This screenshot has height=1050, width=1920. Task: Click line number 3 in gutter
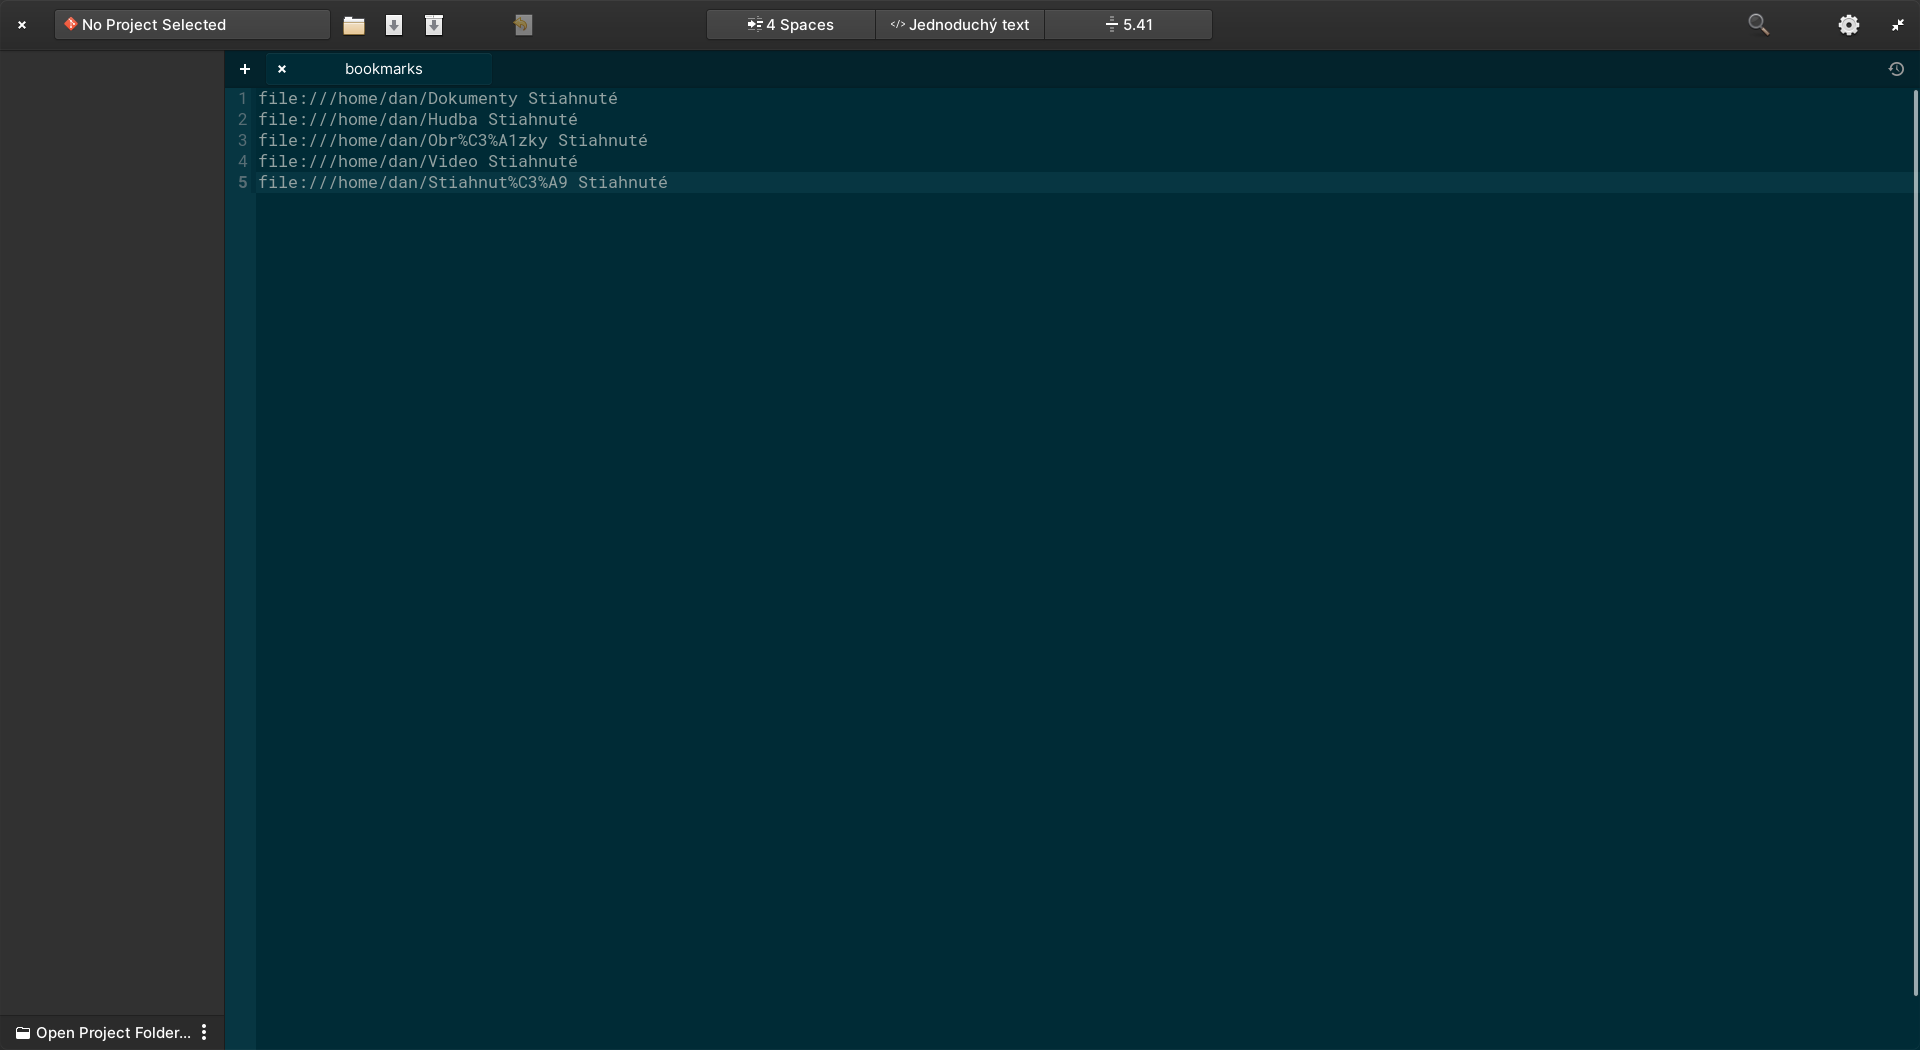point(242,140)
